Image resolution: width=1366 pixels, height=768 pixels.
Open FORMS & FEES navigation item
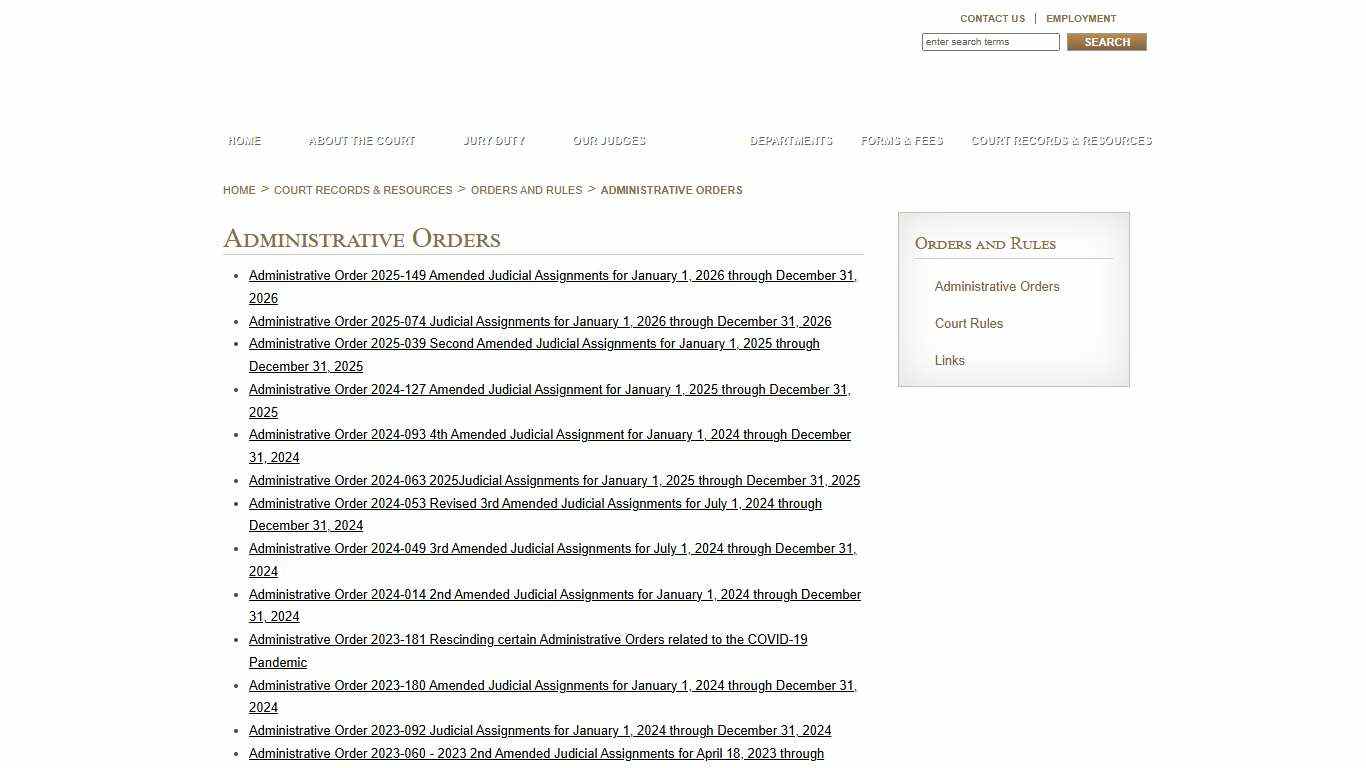901,141
